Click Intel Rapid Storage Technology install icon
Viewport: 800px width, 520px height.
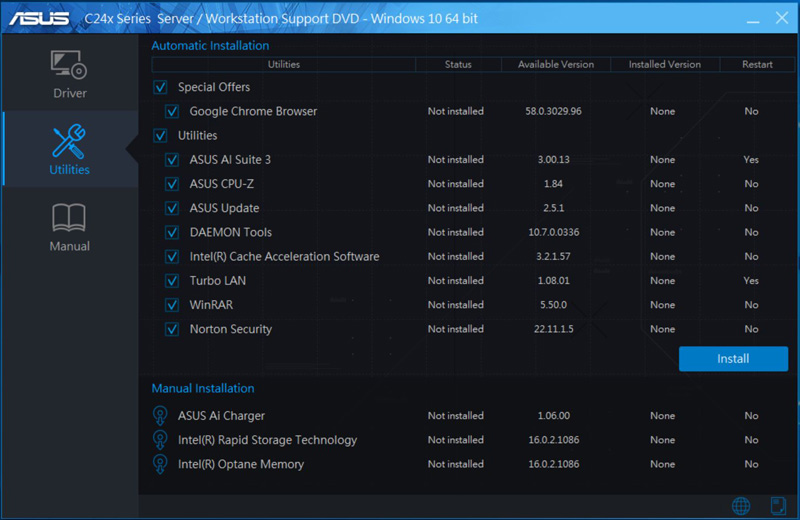click(159, 440)
